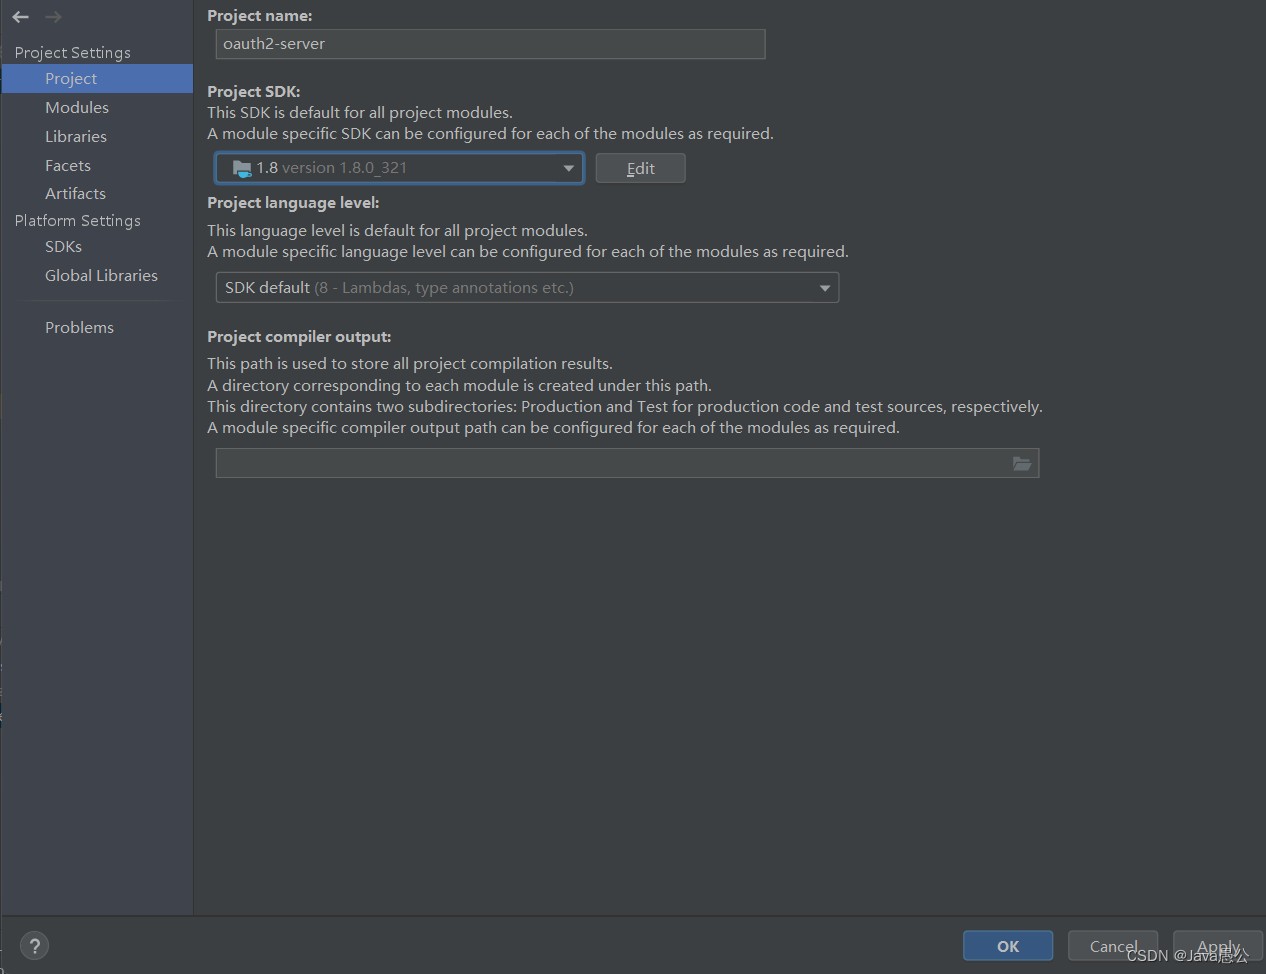The image size is (1266, 974).
Task: Go to the Libraries section
Action: [76, 137]
